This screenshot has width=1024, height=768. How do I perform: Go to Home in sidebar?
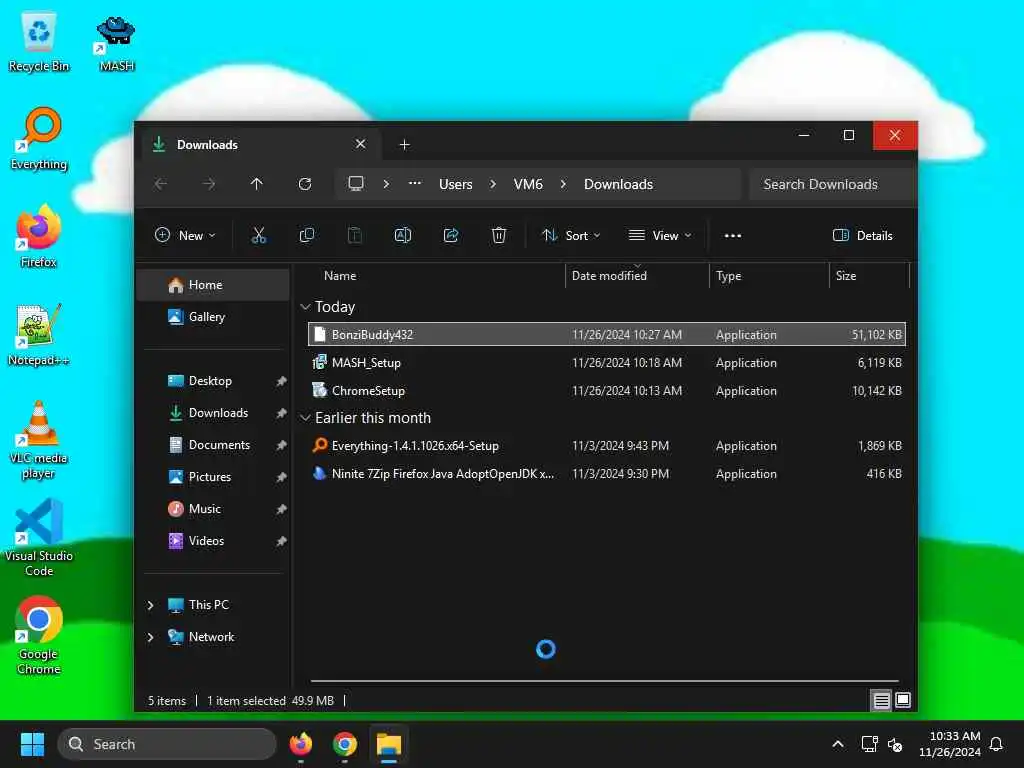(x=213, y=285)
